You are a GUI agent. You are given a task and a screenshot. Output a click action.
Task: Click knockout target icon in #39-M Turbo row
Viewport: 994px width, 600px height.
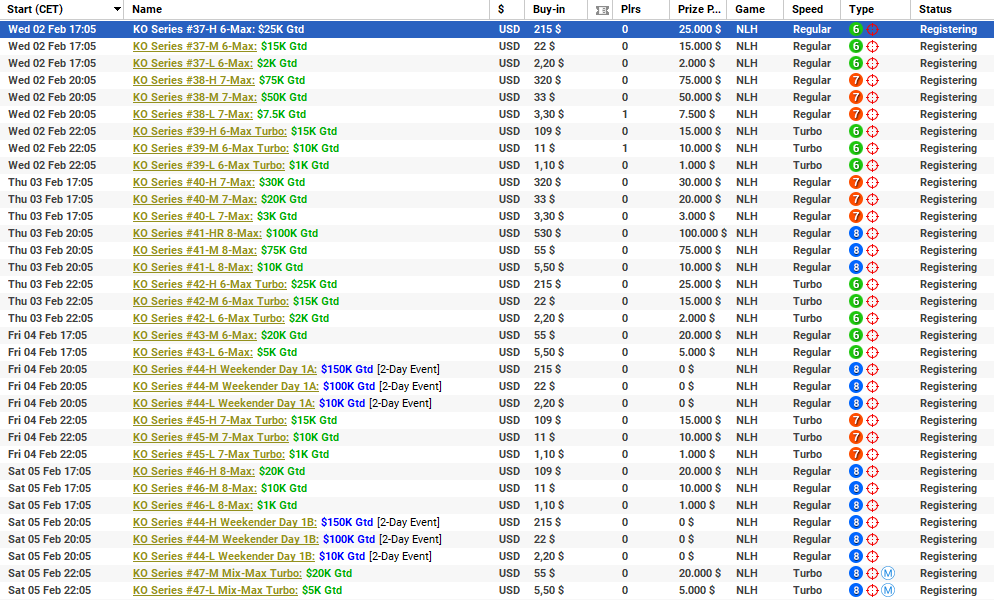tap(872, 148)
